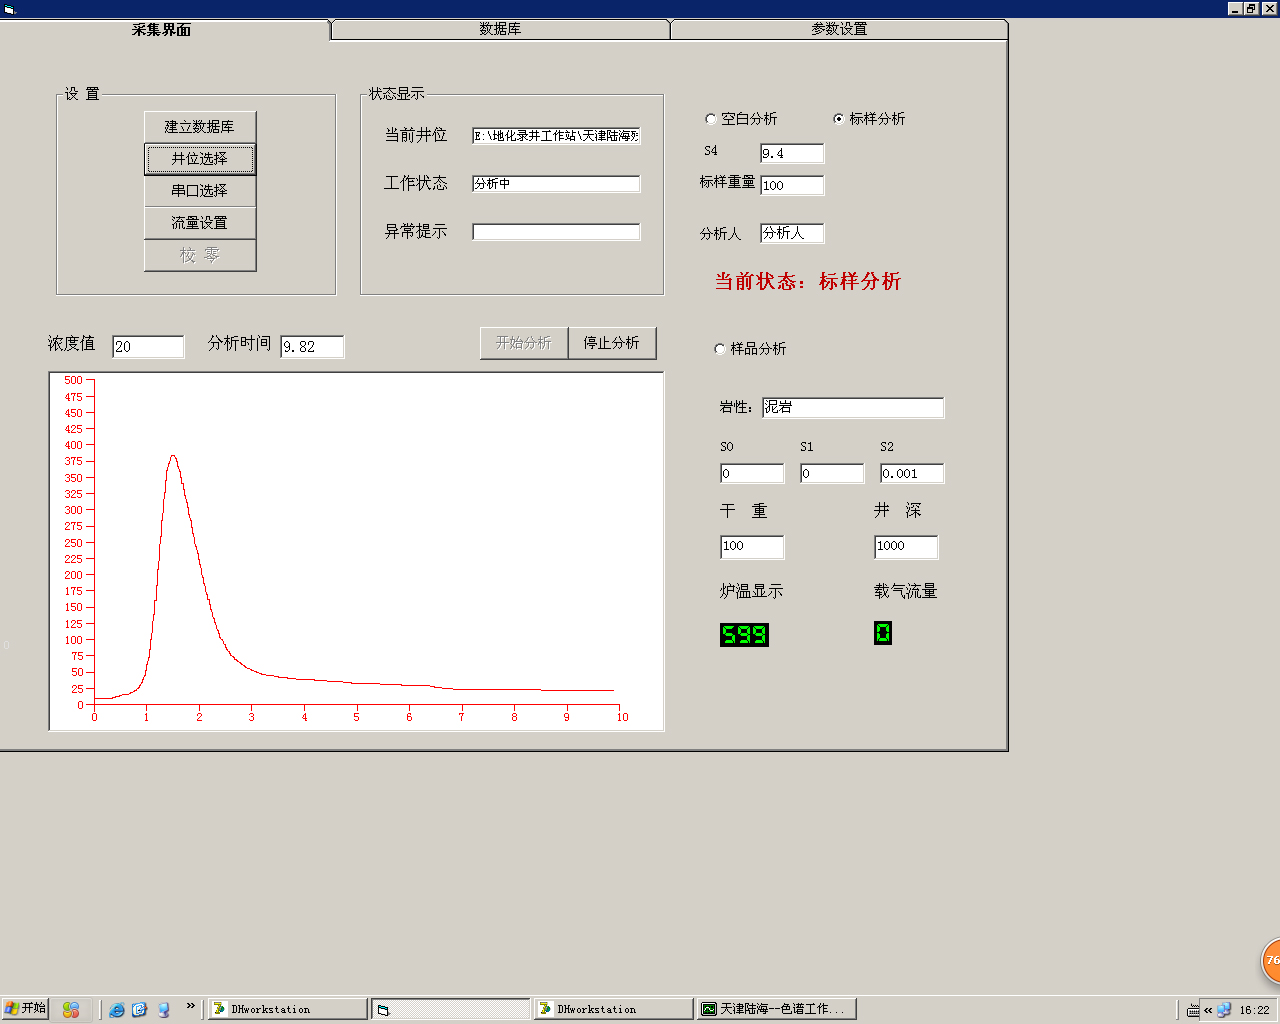
Task: Click the application icon in title bar
Action: pyautogui.click(x=10, y=9)
